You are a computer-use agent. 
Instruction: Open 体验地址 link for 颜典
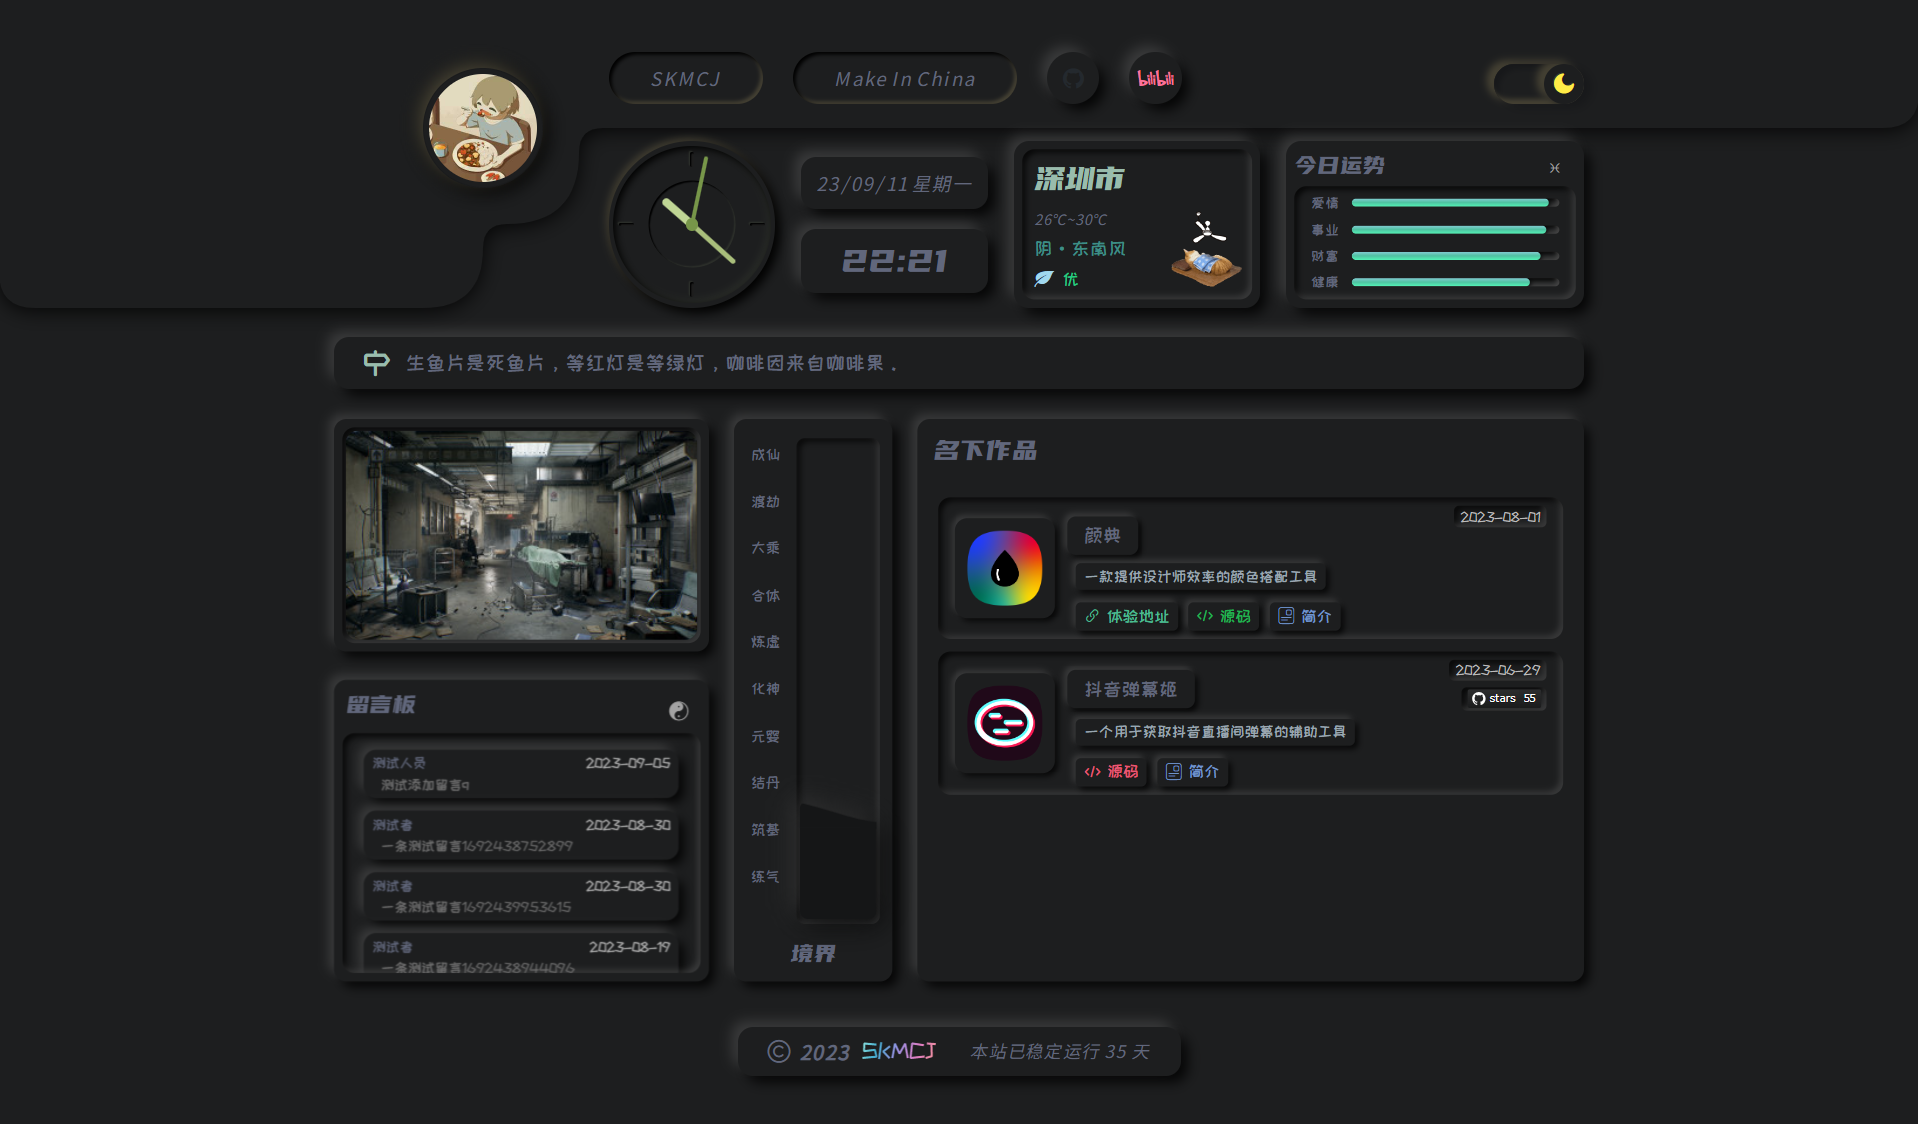pos(1127,616)
